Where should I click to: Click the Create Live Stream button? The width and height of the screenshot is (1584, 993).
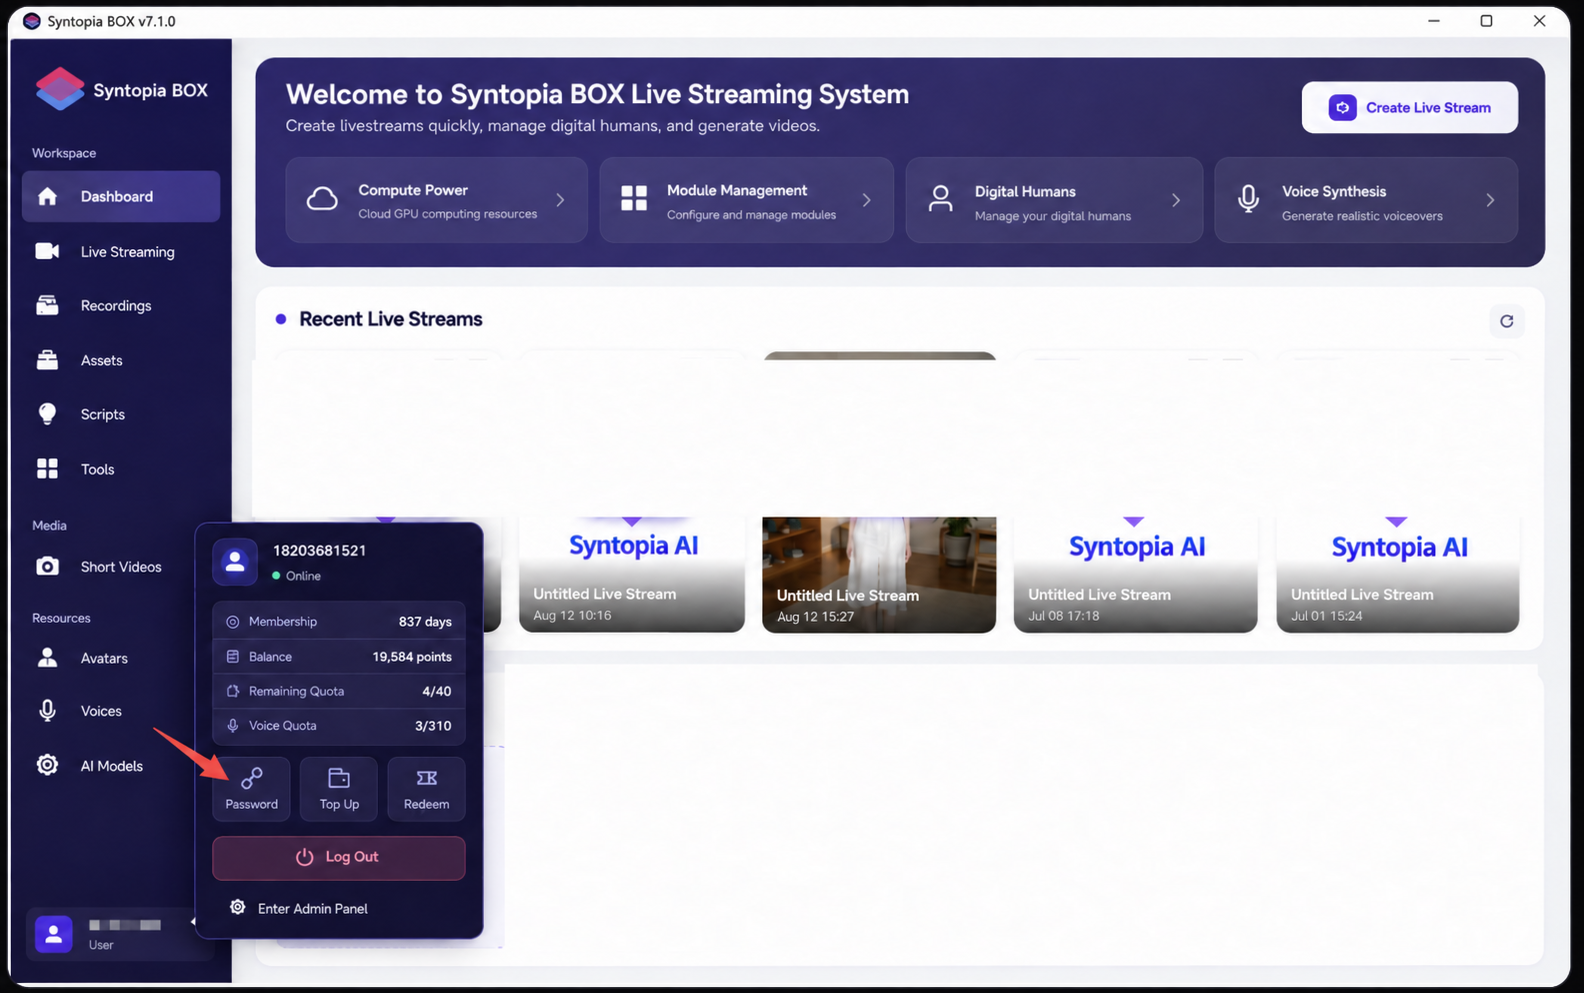1409,107
